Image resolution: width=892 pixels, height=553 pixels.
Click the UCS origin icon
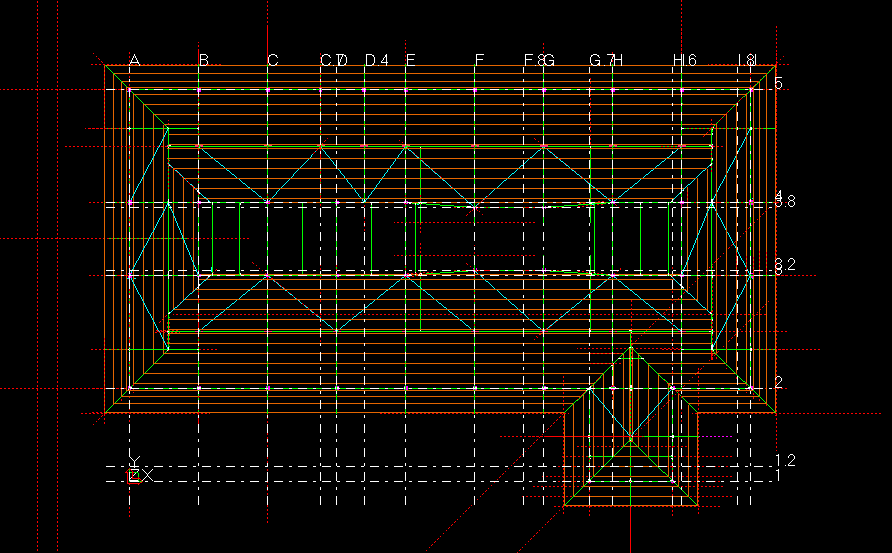click(133, 476)
